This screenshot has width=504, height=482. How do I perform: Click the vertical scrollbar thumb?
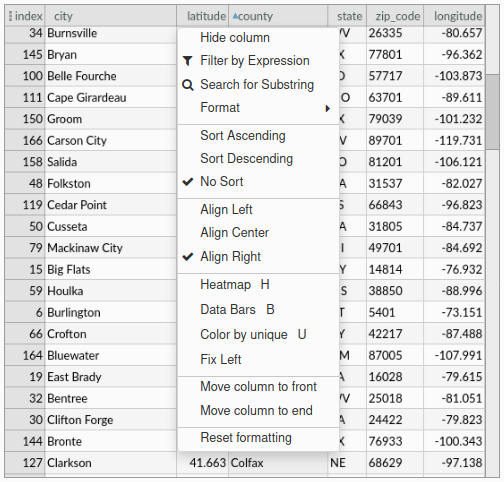point(492,112)
